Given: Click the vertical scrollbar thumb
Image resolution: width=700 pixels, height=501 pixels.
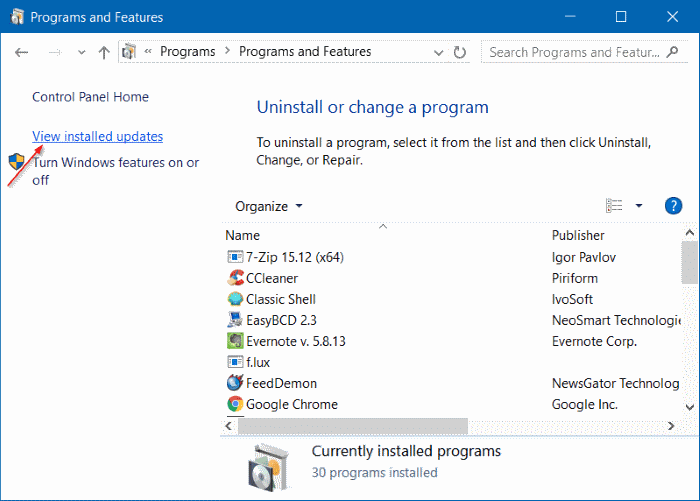Looking at the screenshot, I should (x=690, y=263).
